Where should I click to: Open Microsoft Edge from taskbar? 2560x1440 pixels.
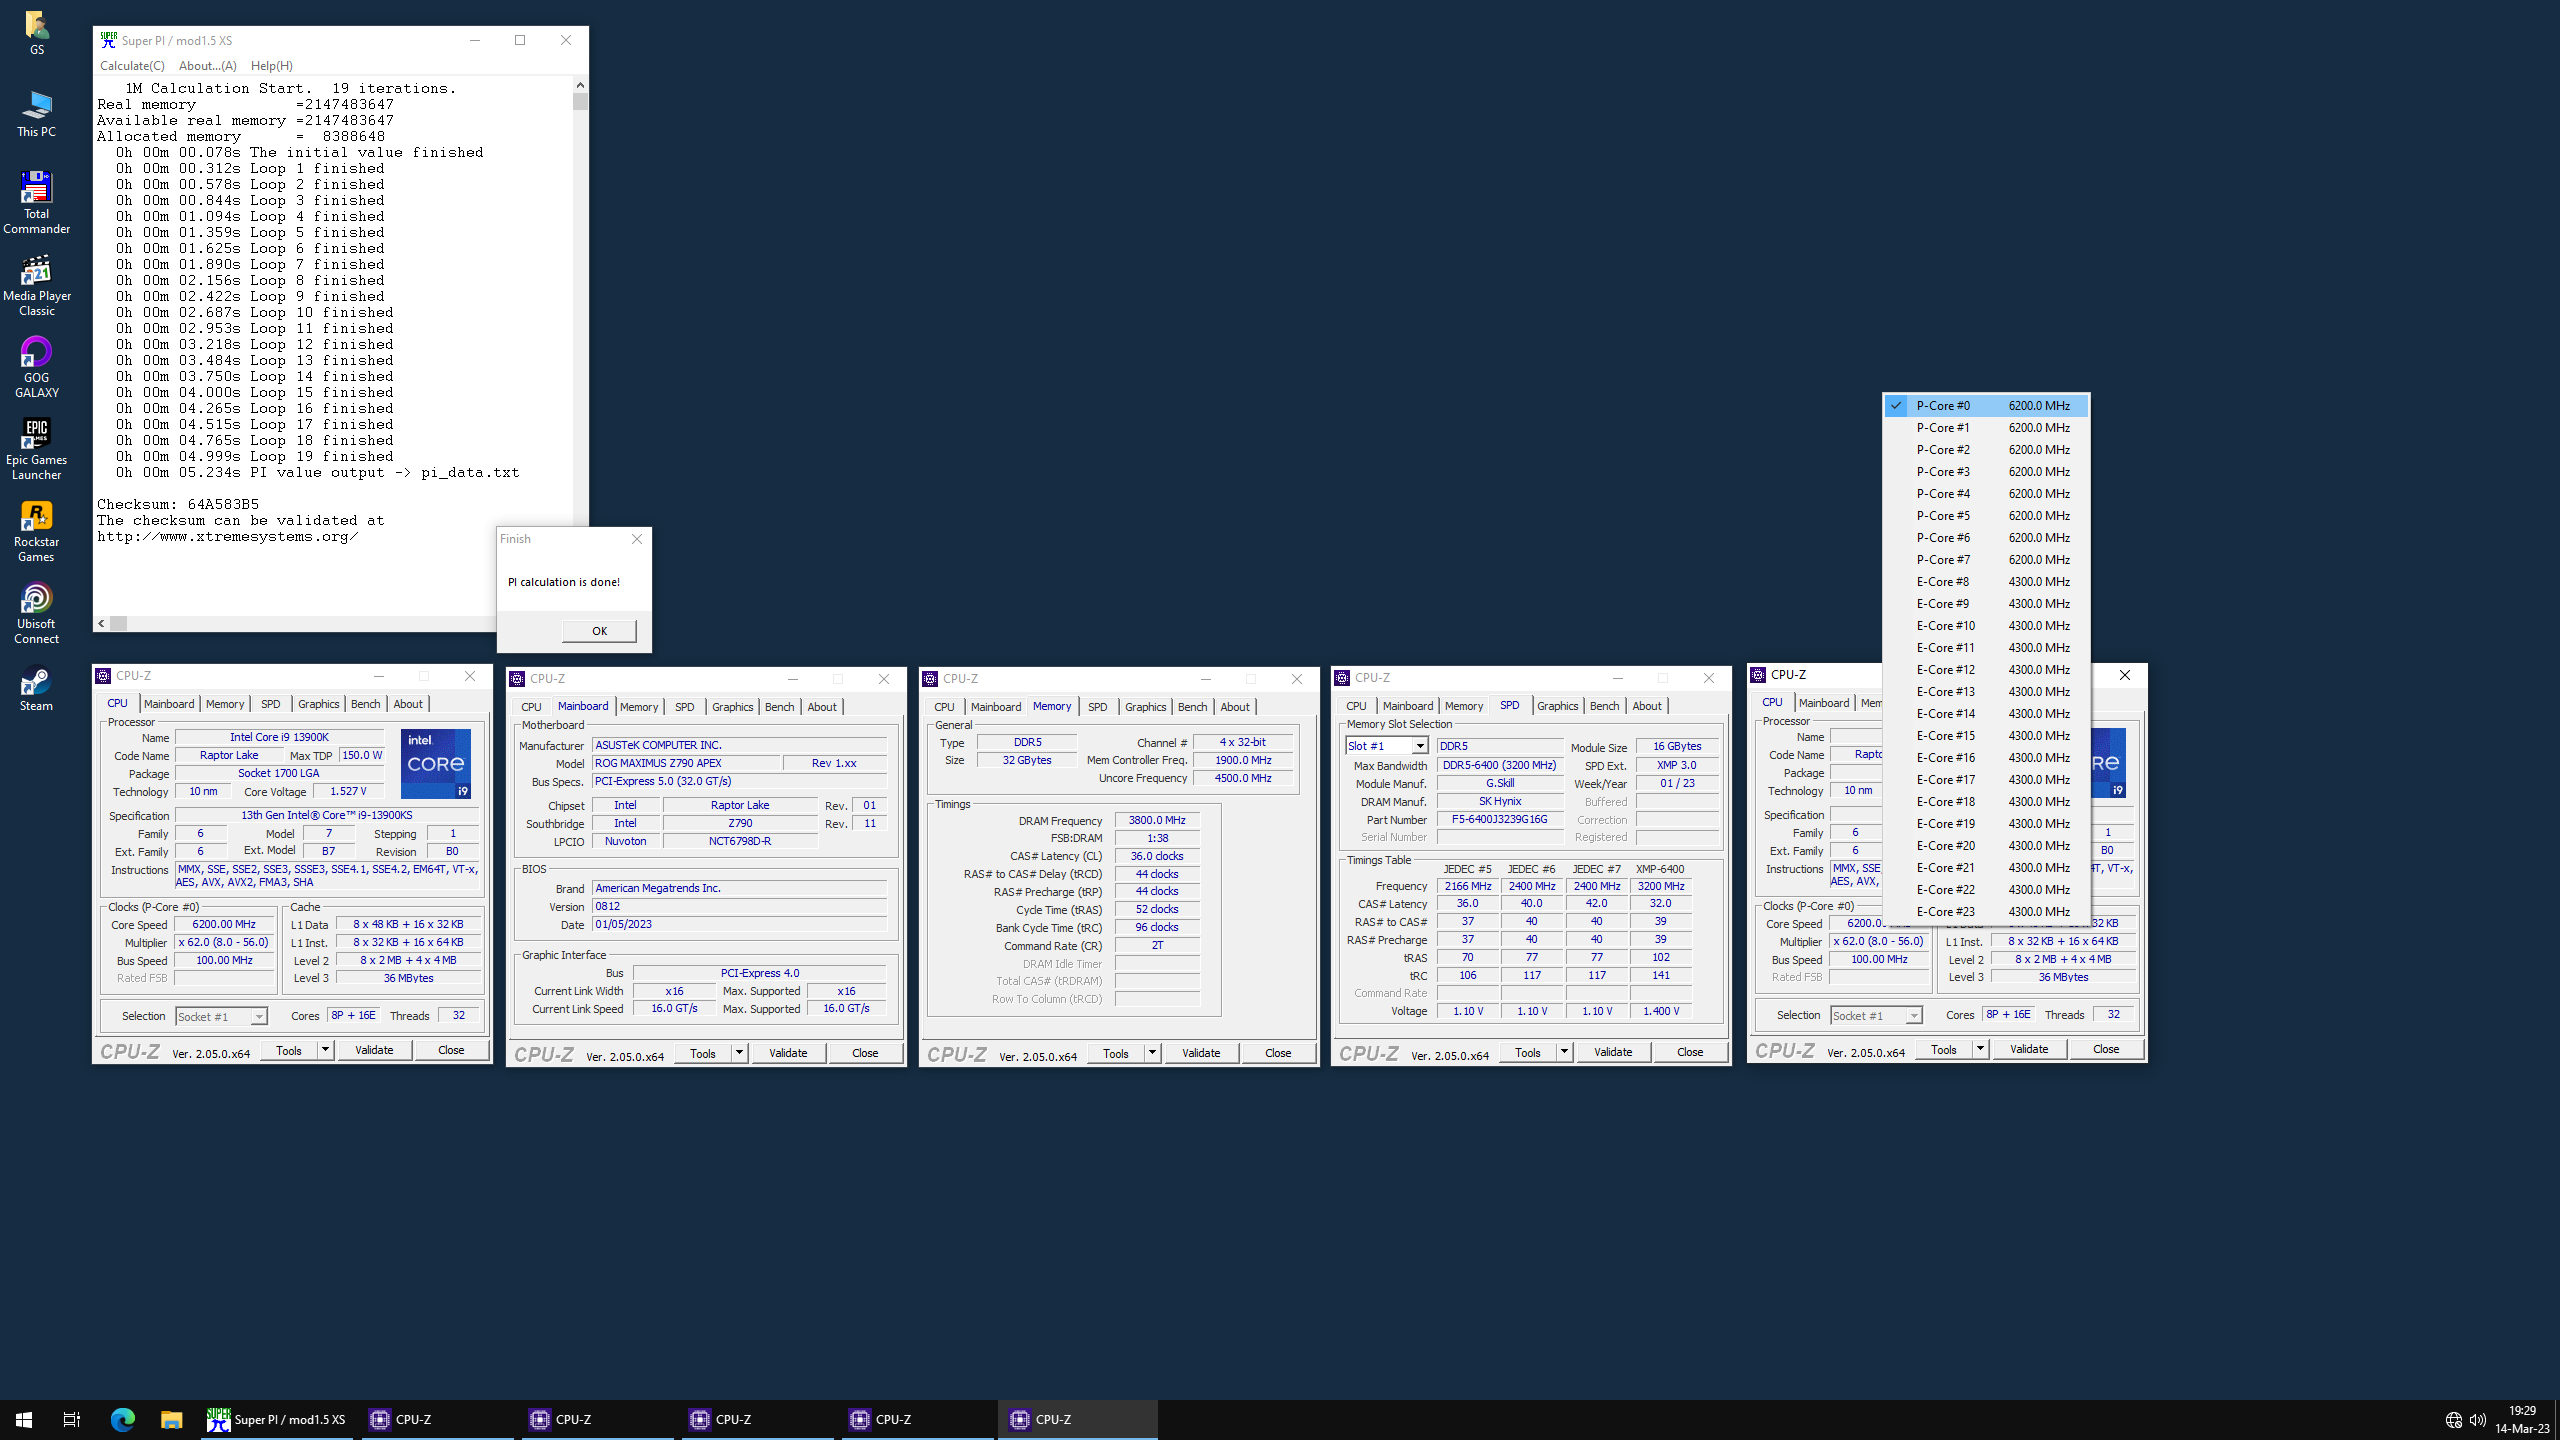123,1419
